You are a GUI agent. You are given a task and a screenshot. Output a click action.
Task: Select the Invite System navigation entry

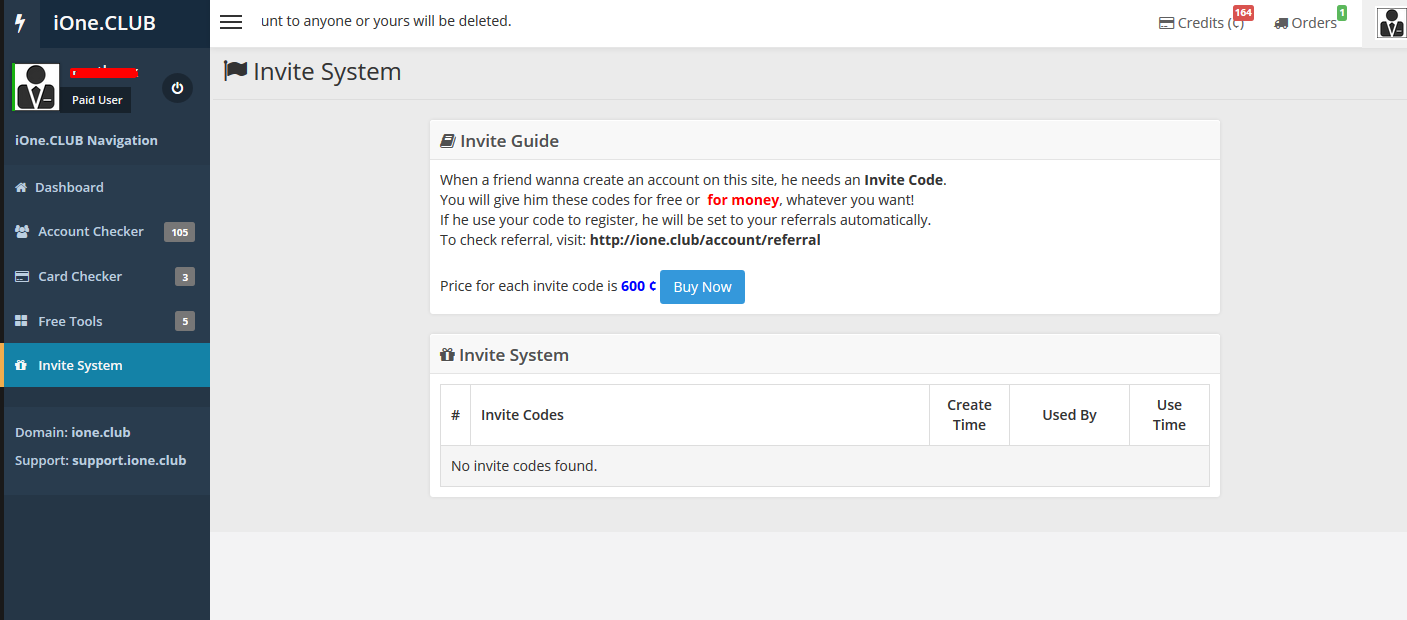pyautogui.click(x=78, y=365)
